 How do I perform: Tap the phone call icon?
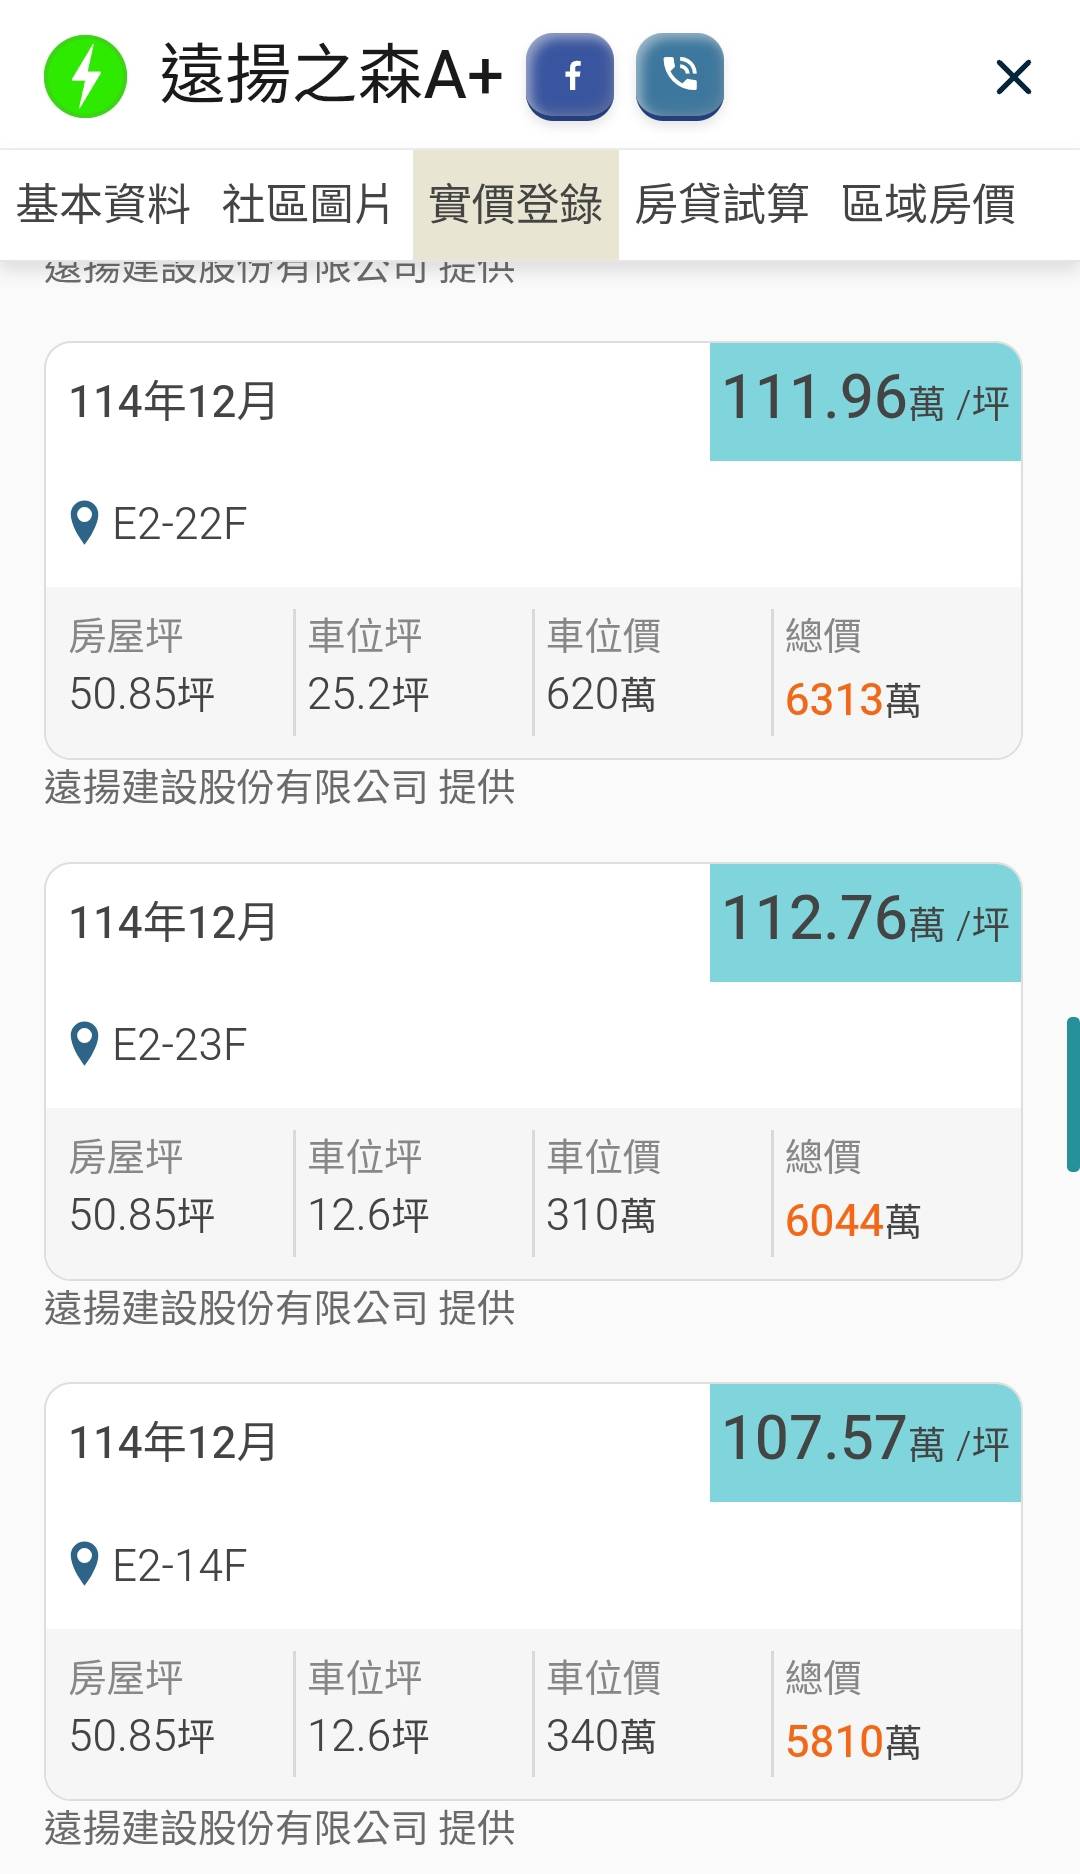(680, 76)
